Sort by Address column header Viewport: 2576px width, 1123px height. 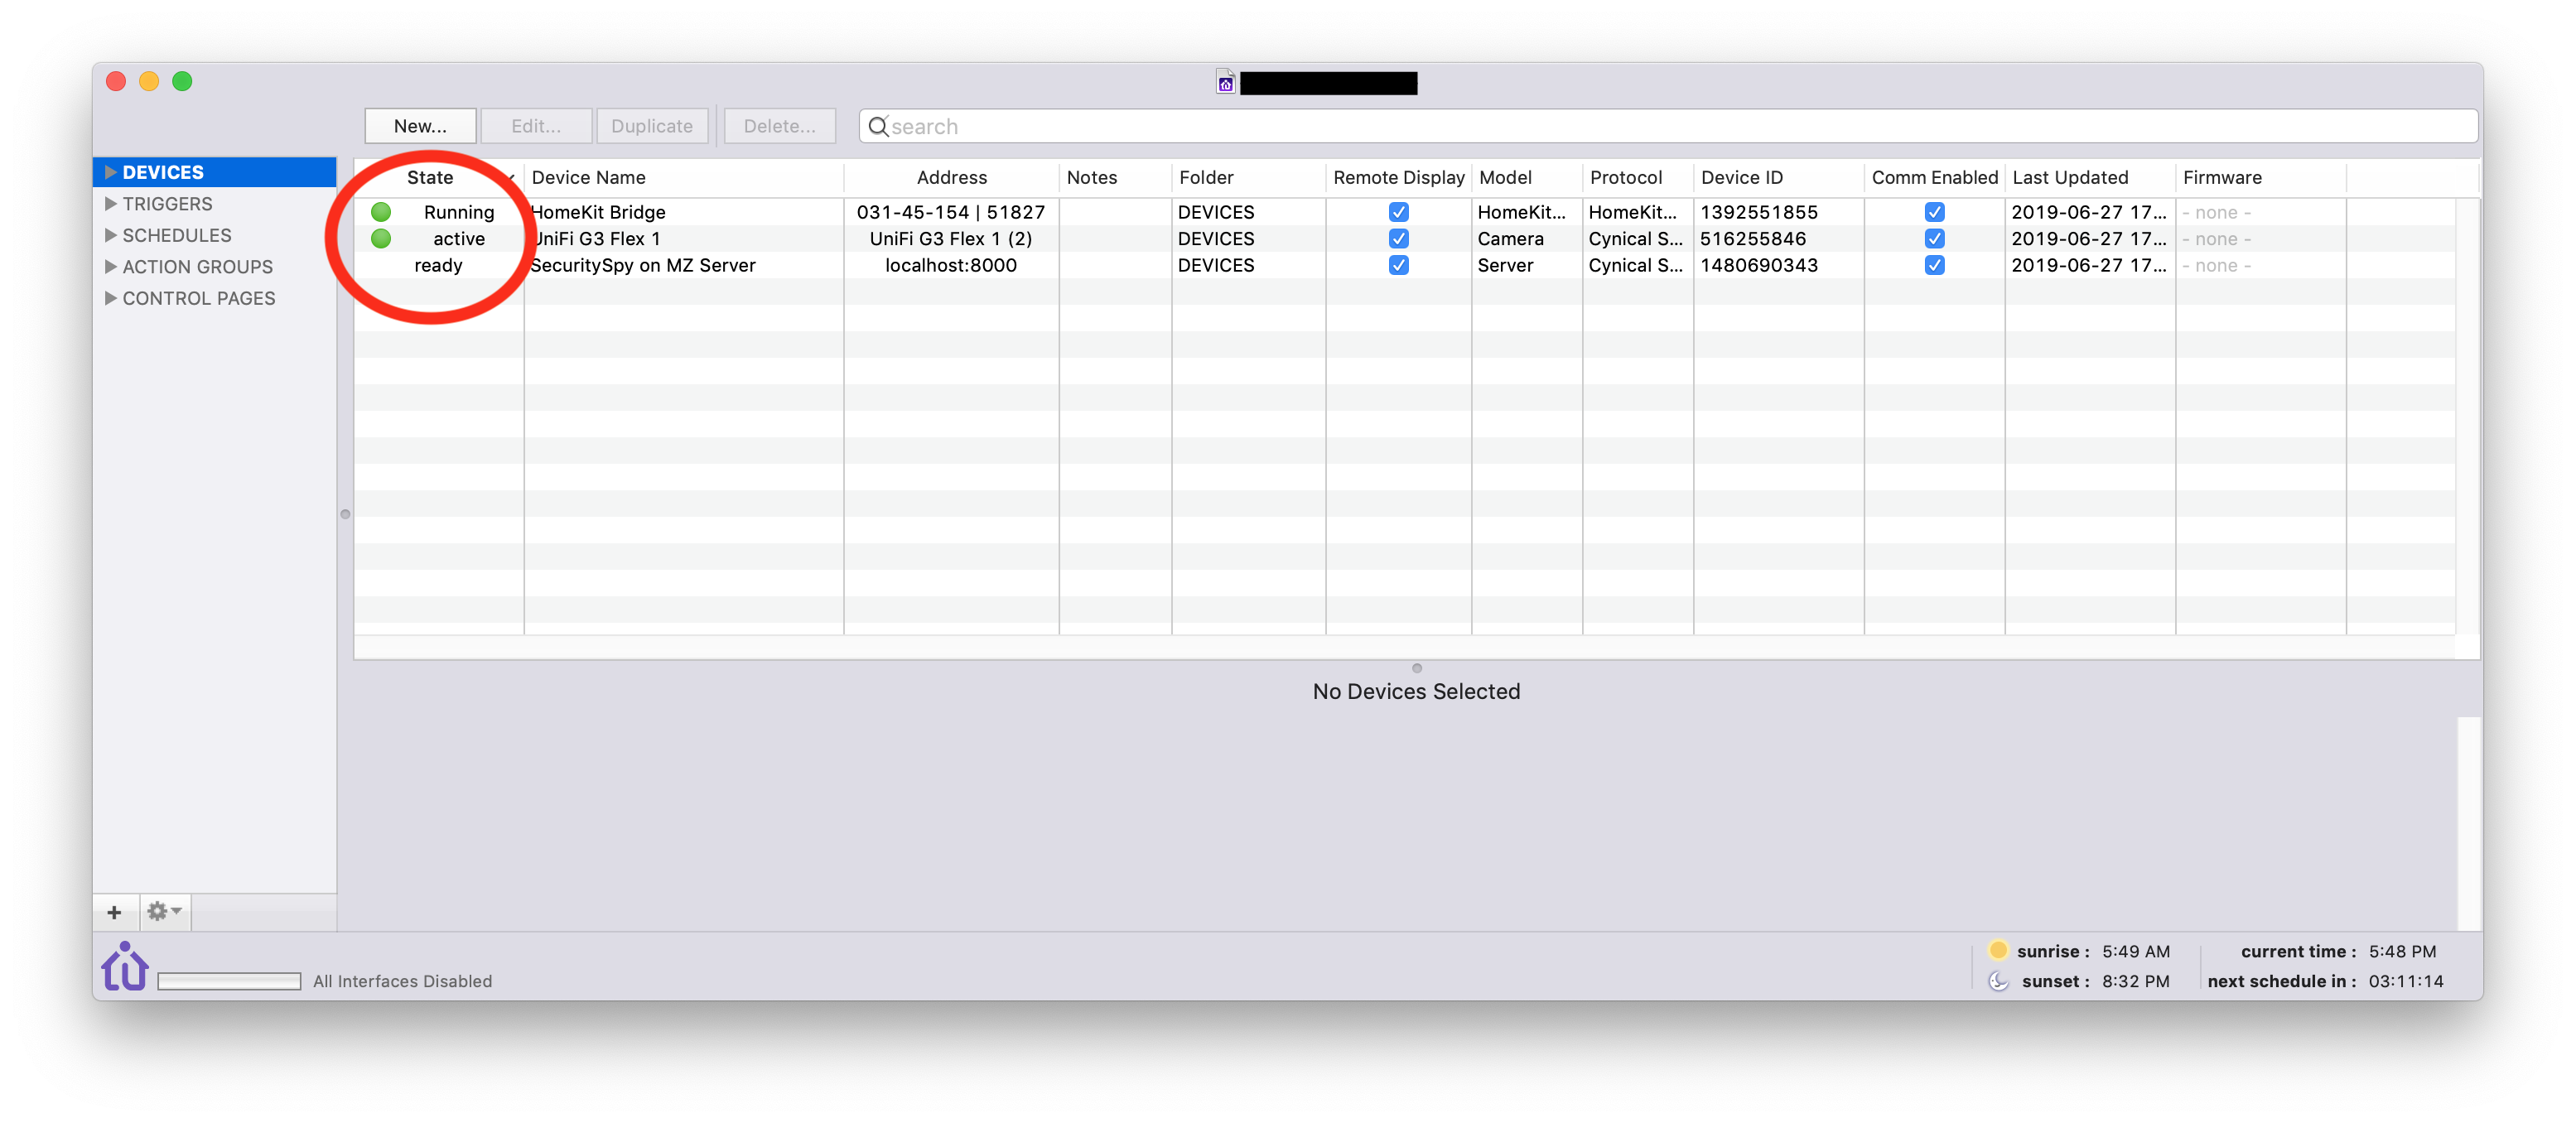coord(951,177)
